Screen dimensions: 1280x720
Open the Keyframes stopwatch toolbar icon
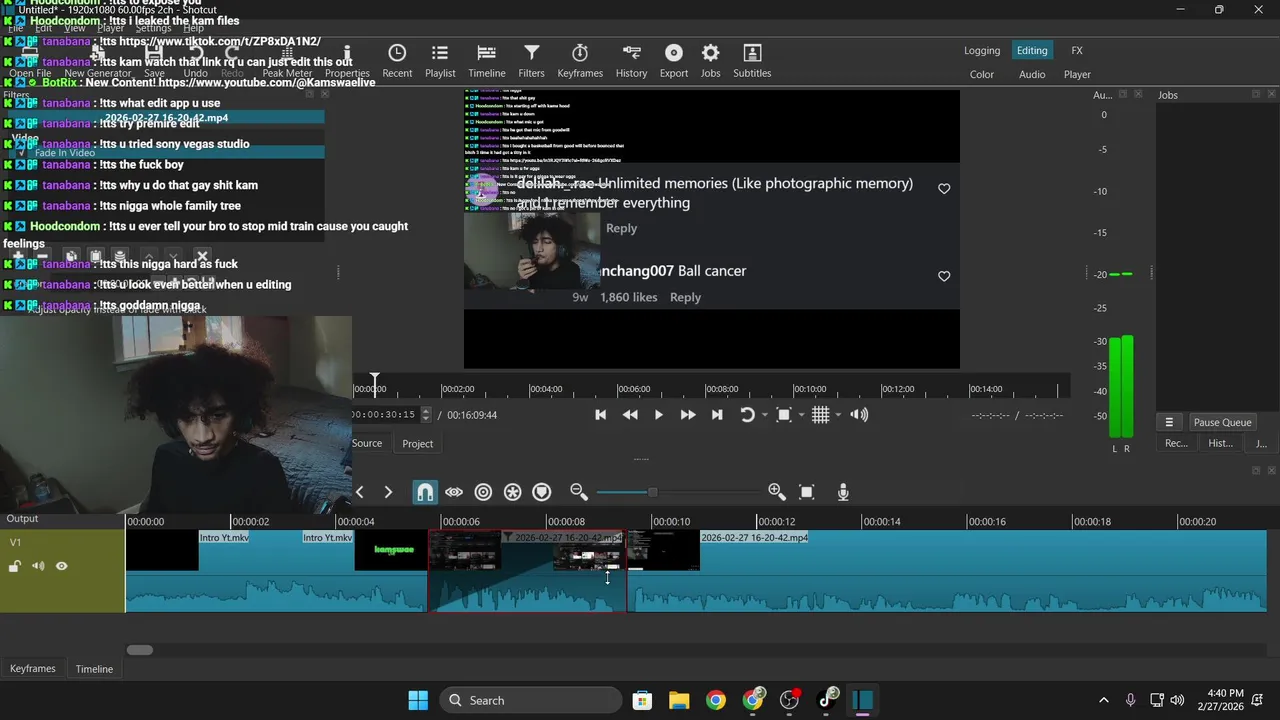[x=580, y=60]
